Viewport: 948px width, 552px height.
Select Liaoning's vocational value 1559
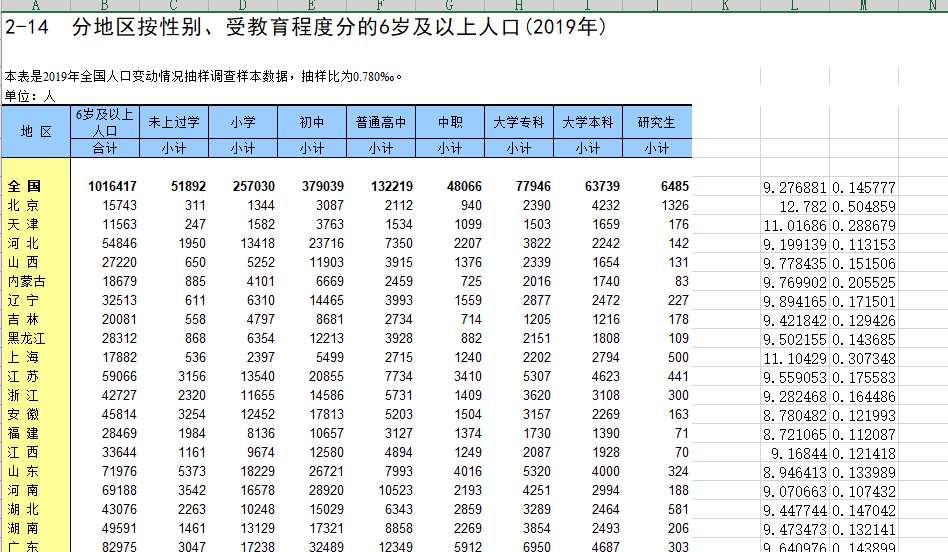pyautogui.click(x=468, y=300)
